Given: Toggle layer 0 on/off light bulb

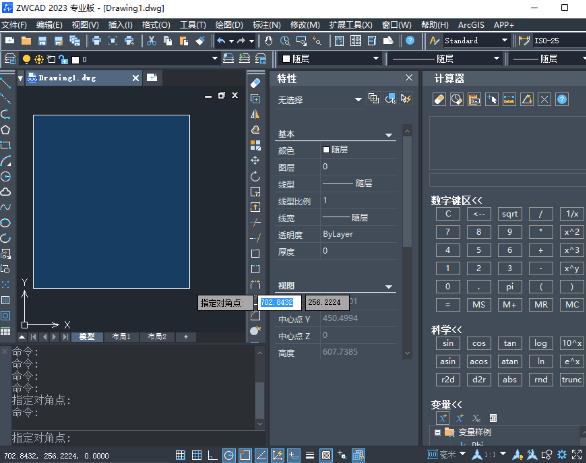Looking at the screenshot, I should [26, 59].
